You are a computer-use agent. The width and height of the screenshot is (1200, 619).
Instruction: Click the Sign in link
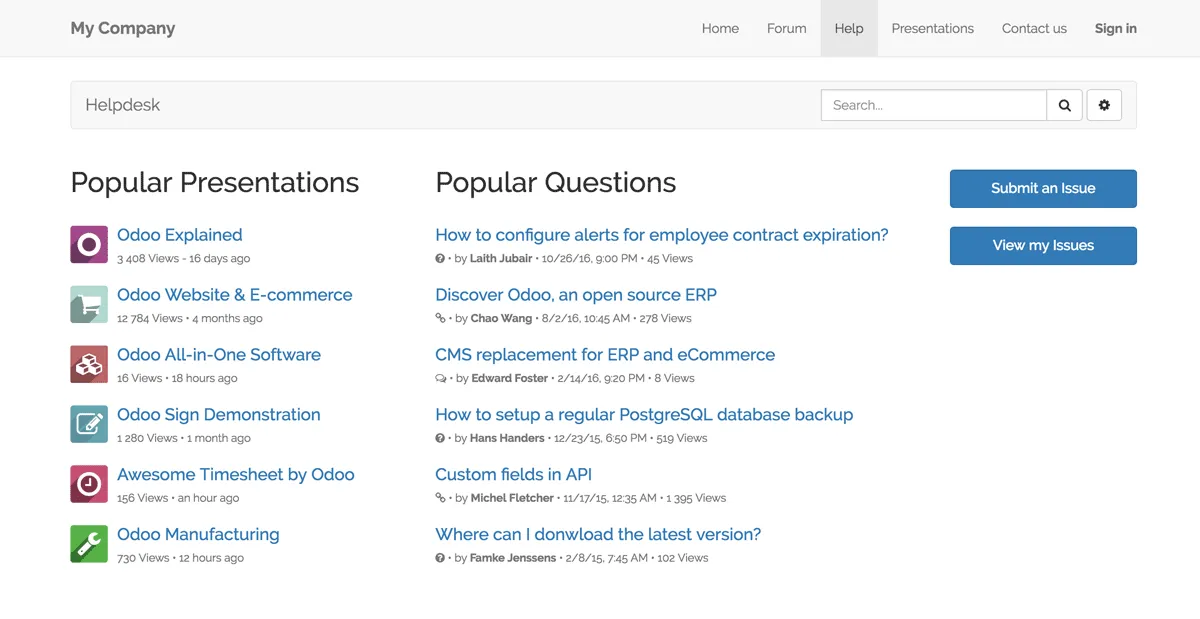1115,28
